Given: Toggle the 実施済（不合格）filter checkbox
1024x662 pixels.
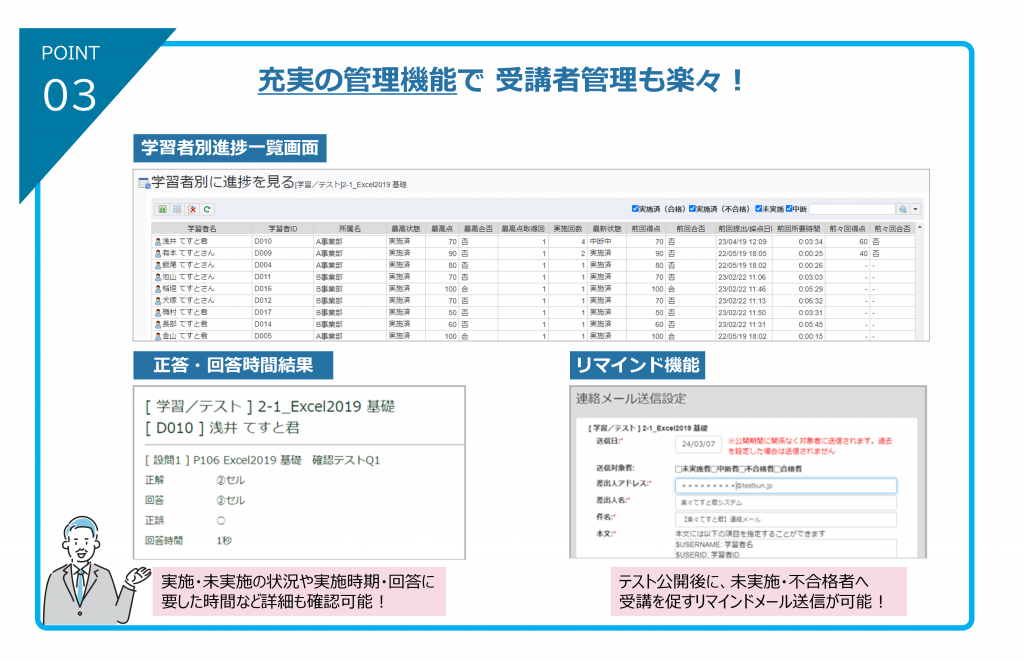Looking at the screenshot, I should coord(692,209).
